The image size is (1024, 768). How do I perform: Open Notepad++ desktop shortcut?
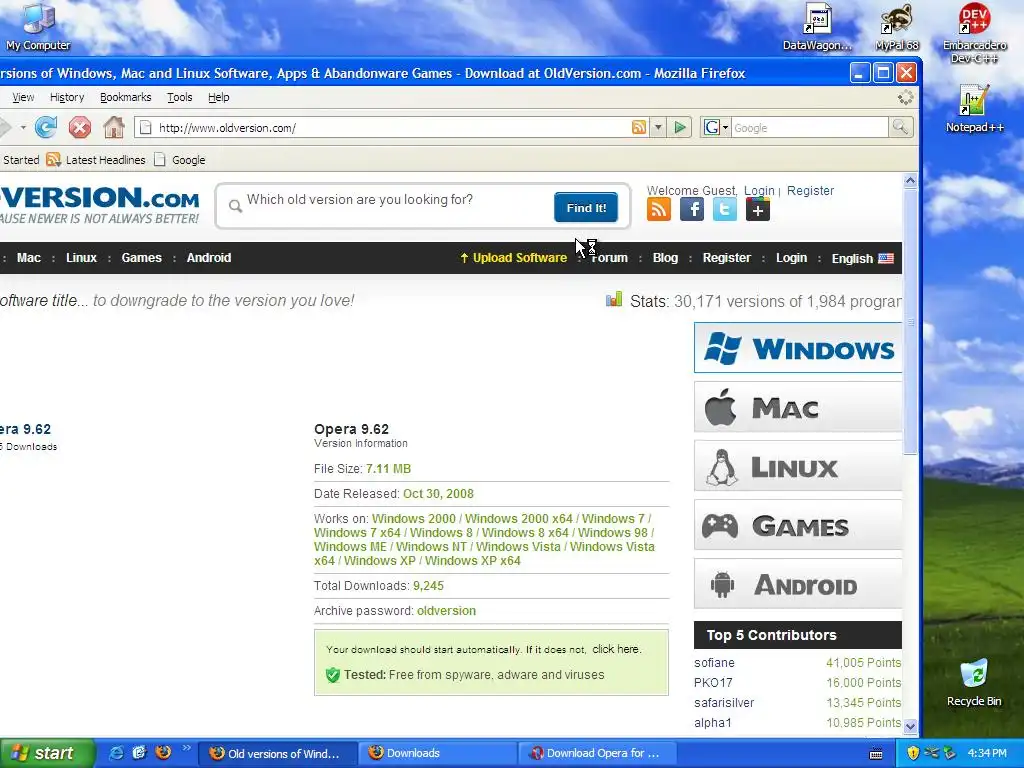click(974, 108)
